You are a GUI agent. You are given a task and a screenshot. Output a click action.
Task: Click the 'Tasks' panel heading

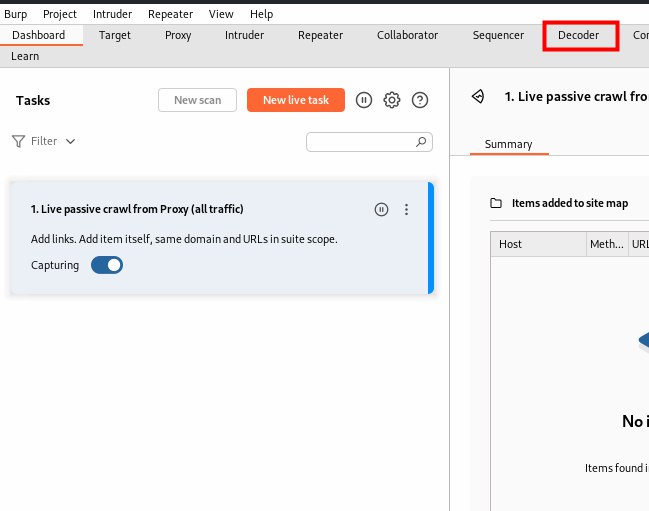33,101
